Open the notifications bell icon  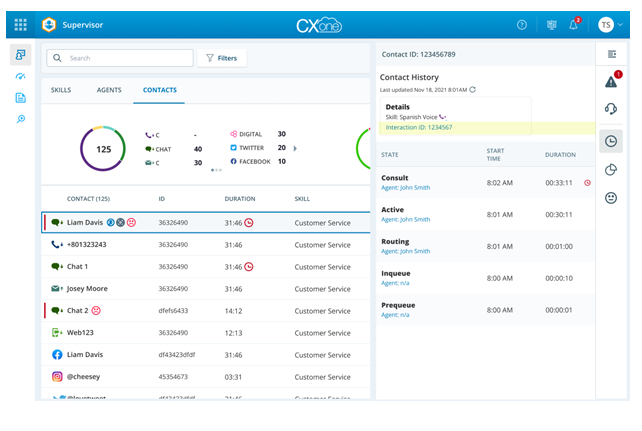574,25
